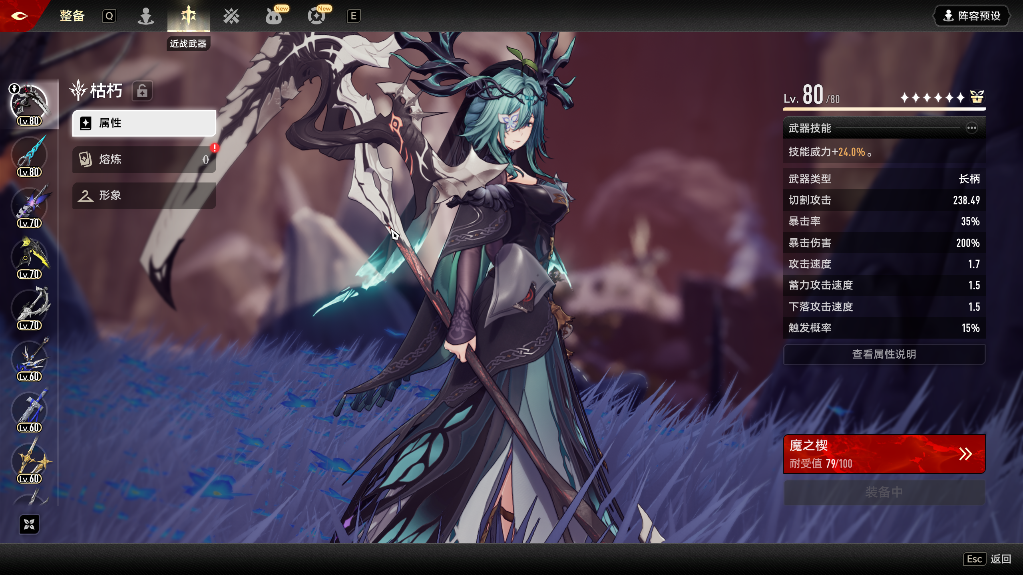Select the golden sword weapon Lv.60
Screen dimensions: 1023x575
(29, 461)
